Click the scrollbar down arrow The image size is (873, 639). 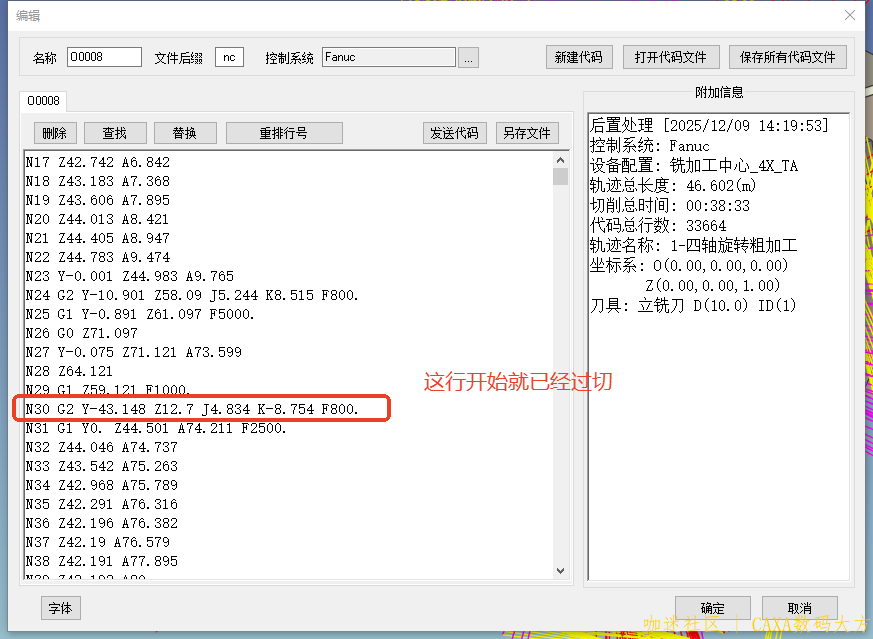pyautogui.click(x=561, y=570)
